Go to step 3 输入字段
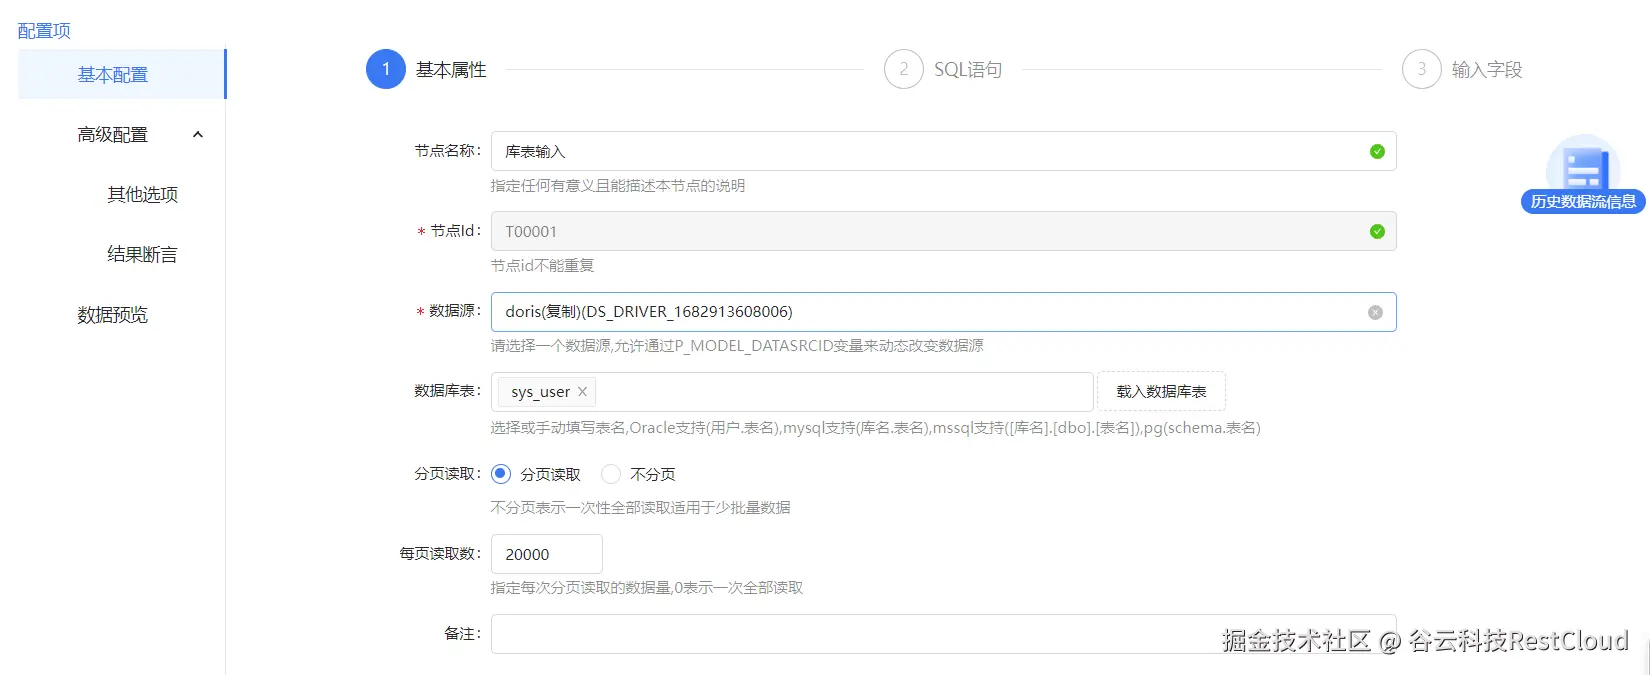The image size is (1650, 675). pyautogui.click(x=1463, y=69)
